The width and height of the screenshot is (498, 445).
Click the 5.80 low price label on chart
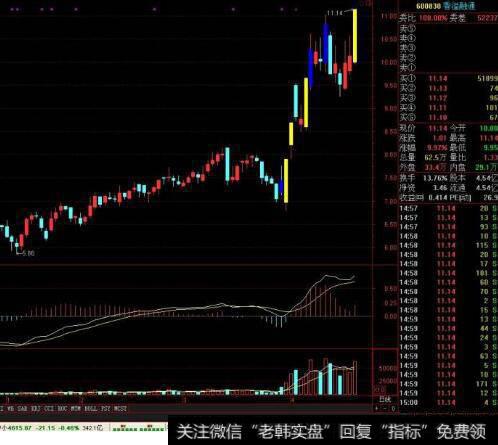(x=29, y=253)
